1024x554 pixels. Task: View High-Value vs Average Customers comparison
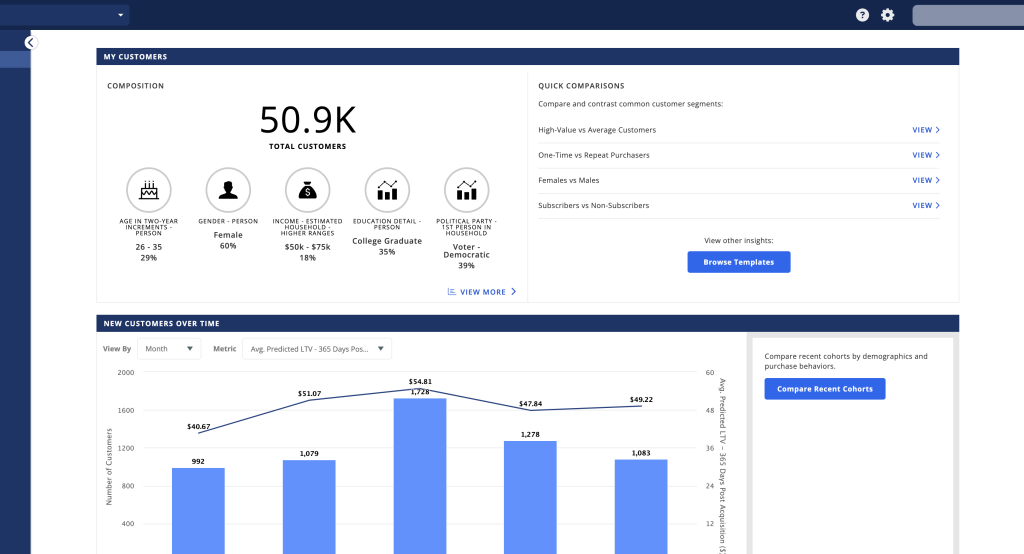click(x=926, y=130)
